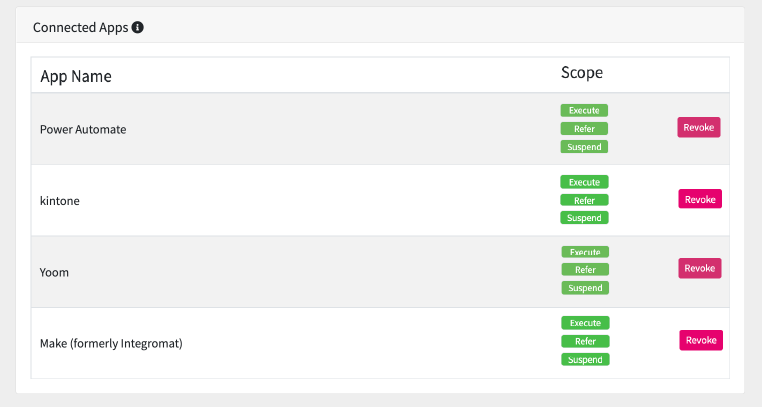762x407 pixels.
Task: Click Power Automate's Suspend scope badge
Action: coord(584,146)
